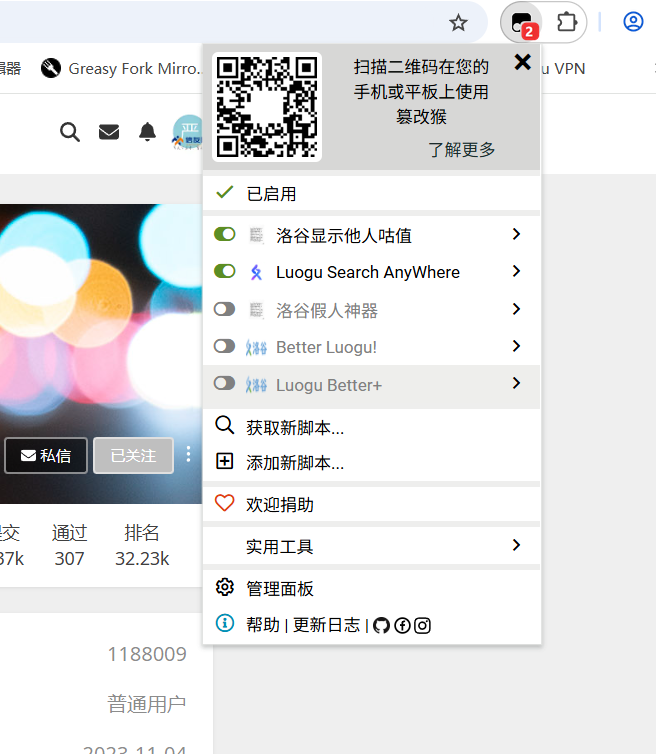
Task: Click the gear icon beside 管理面板
Action: pos(225,587)
